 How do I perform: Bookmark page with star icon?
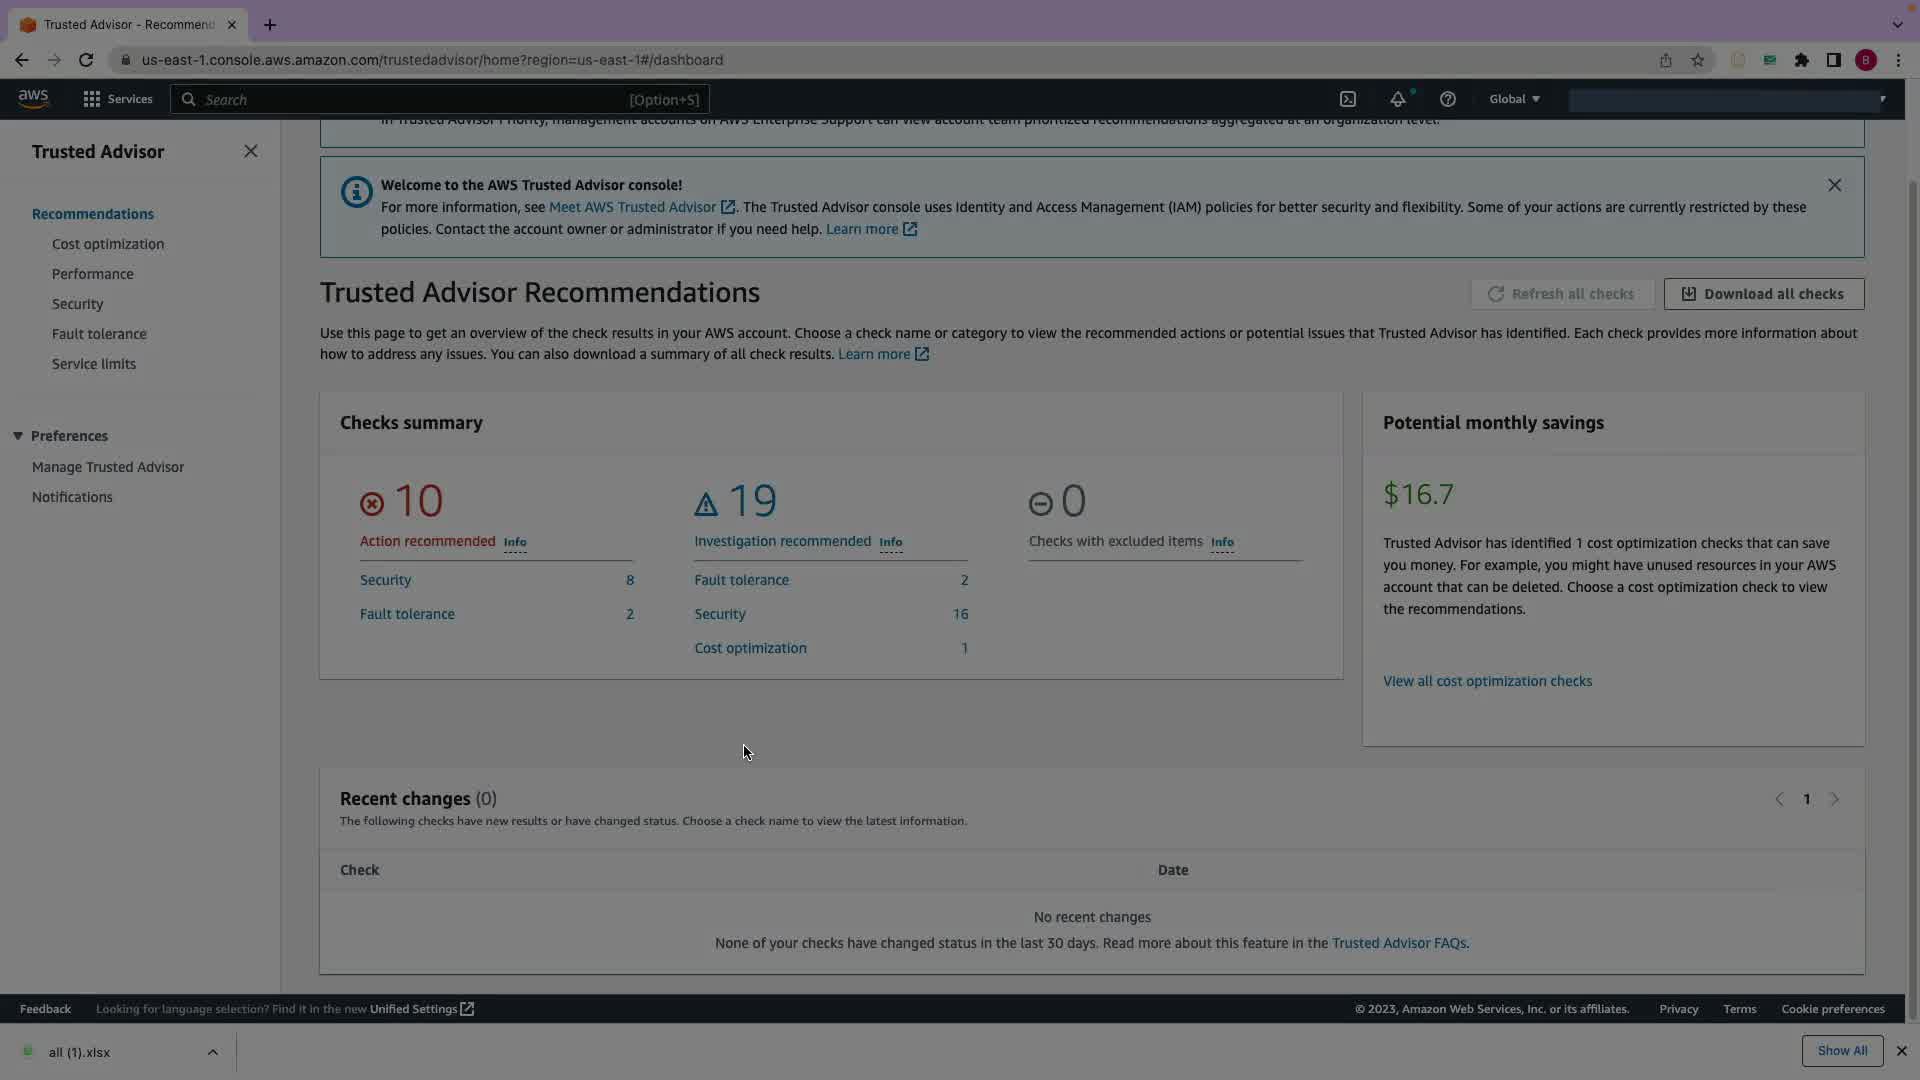tap(1697, 60)
